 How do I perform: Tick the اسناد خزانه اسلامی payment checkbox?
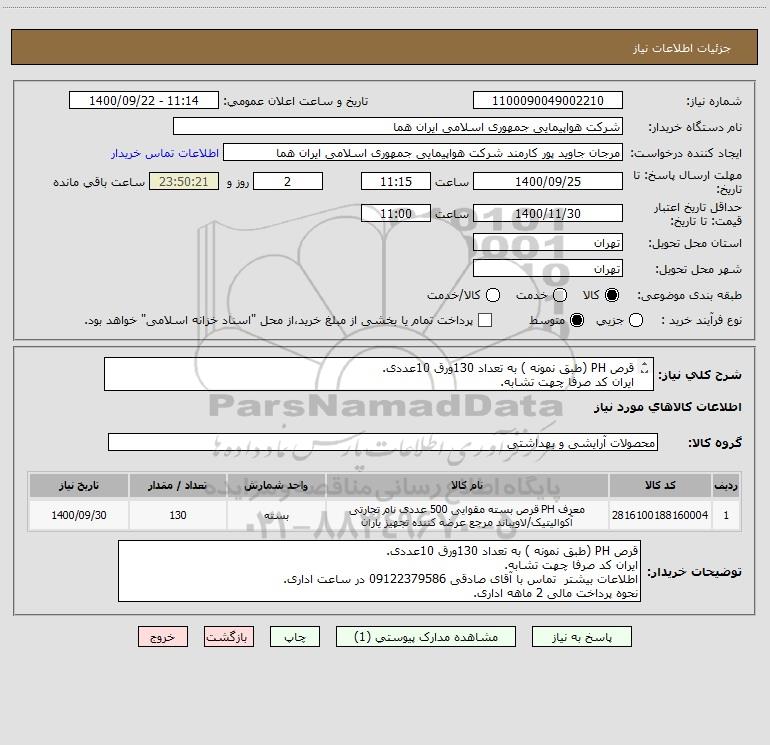(485, 320)
